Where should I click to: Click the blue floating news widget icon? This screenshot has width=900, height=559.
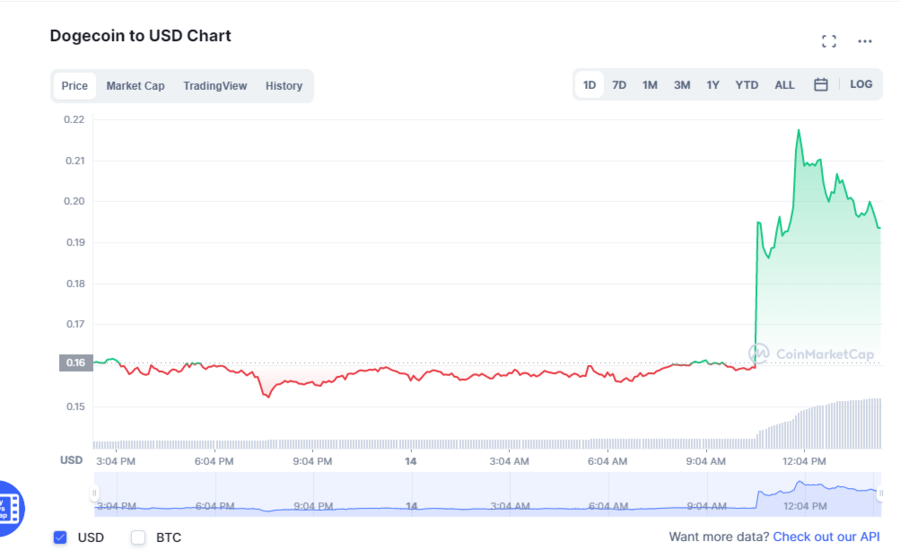(10, 508)
